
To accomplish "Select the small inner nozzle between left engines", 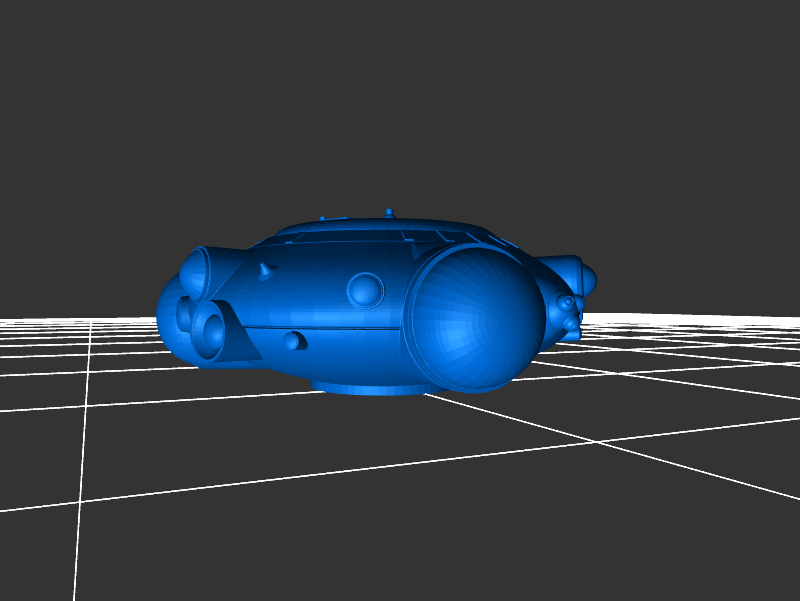I will (184, 314).
